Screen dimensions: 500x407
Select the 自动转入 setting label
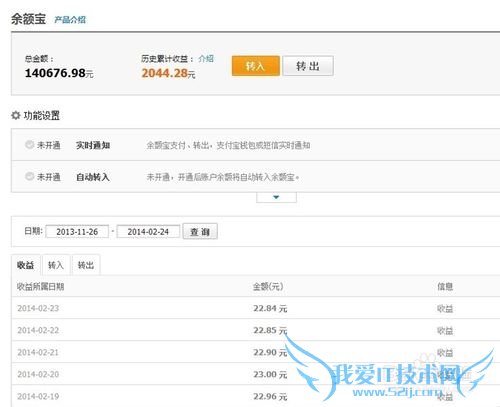click(93, 177)
